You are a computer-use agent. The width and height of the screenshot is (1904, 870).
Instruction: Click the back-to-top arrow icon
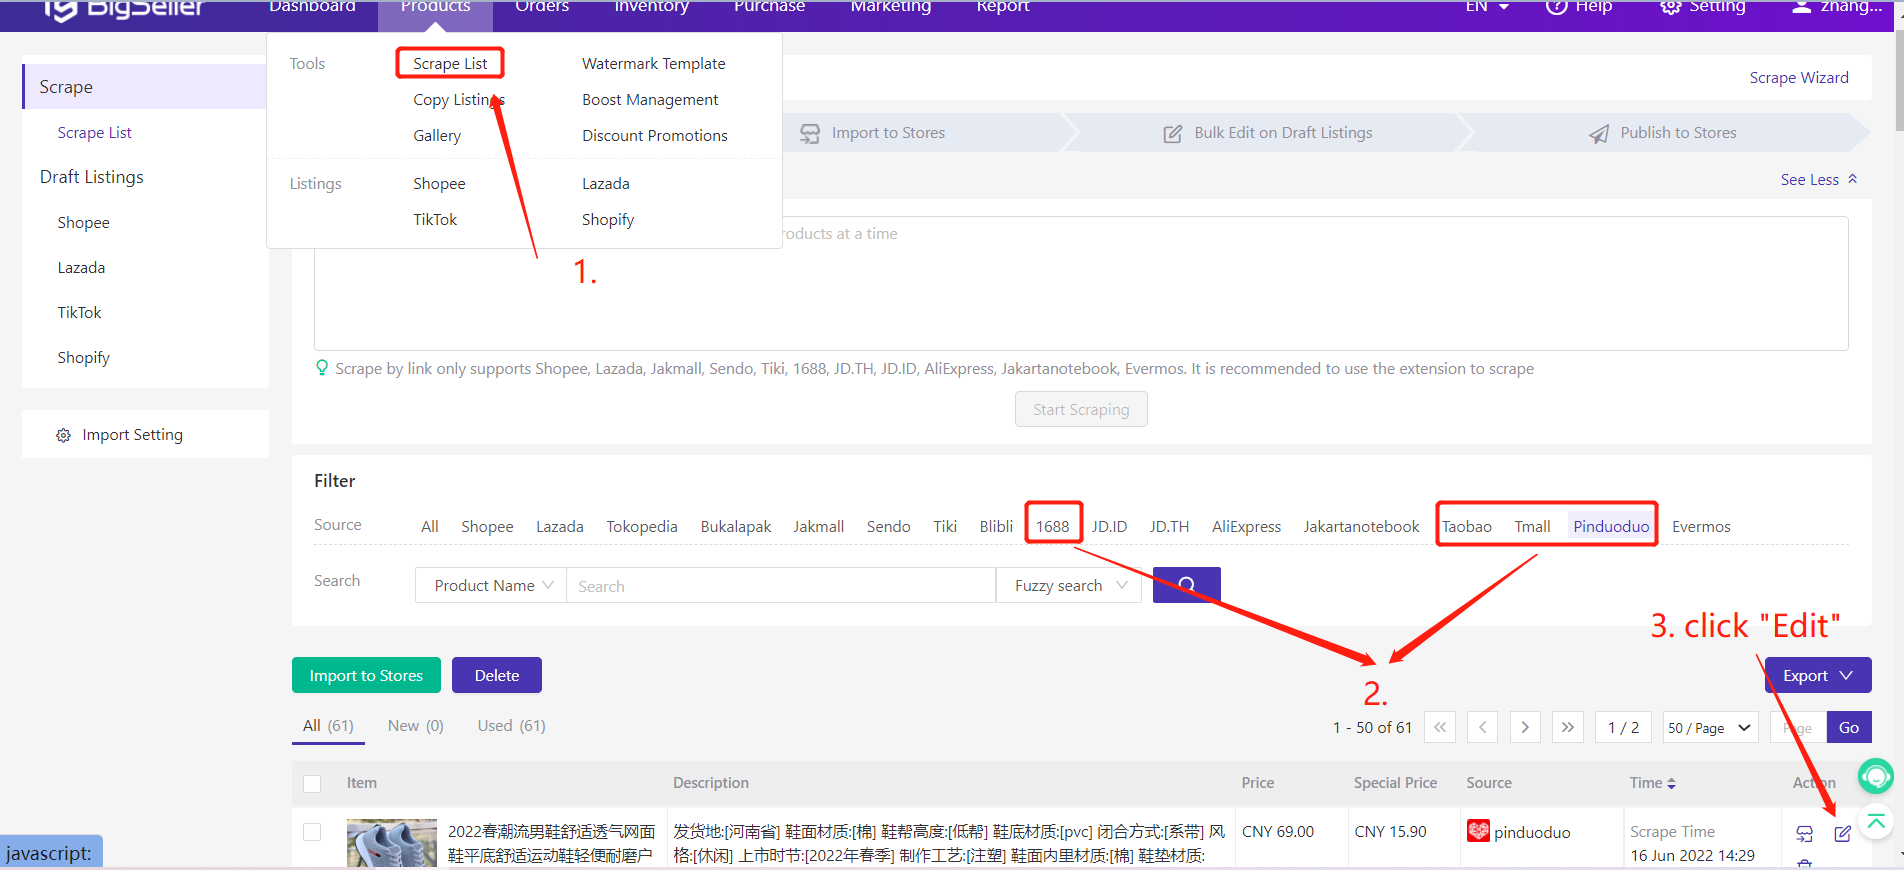1876,822
